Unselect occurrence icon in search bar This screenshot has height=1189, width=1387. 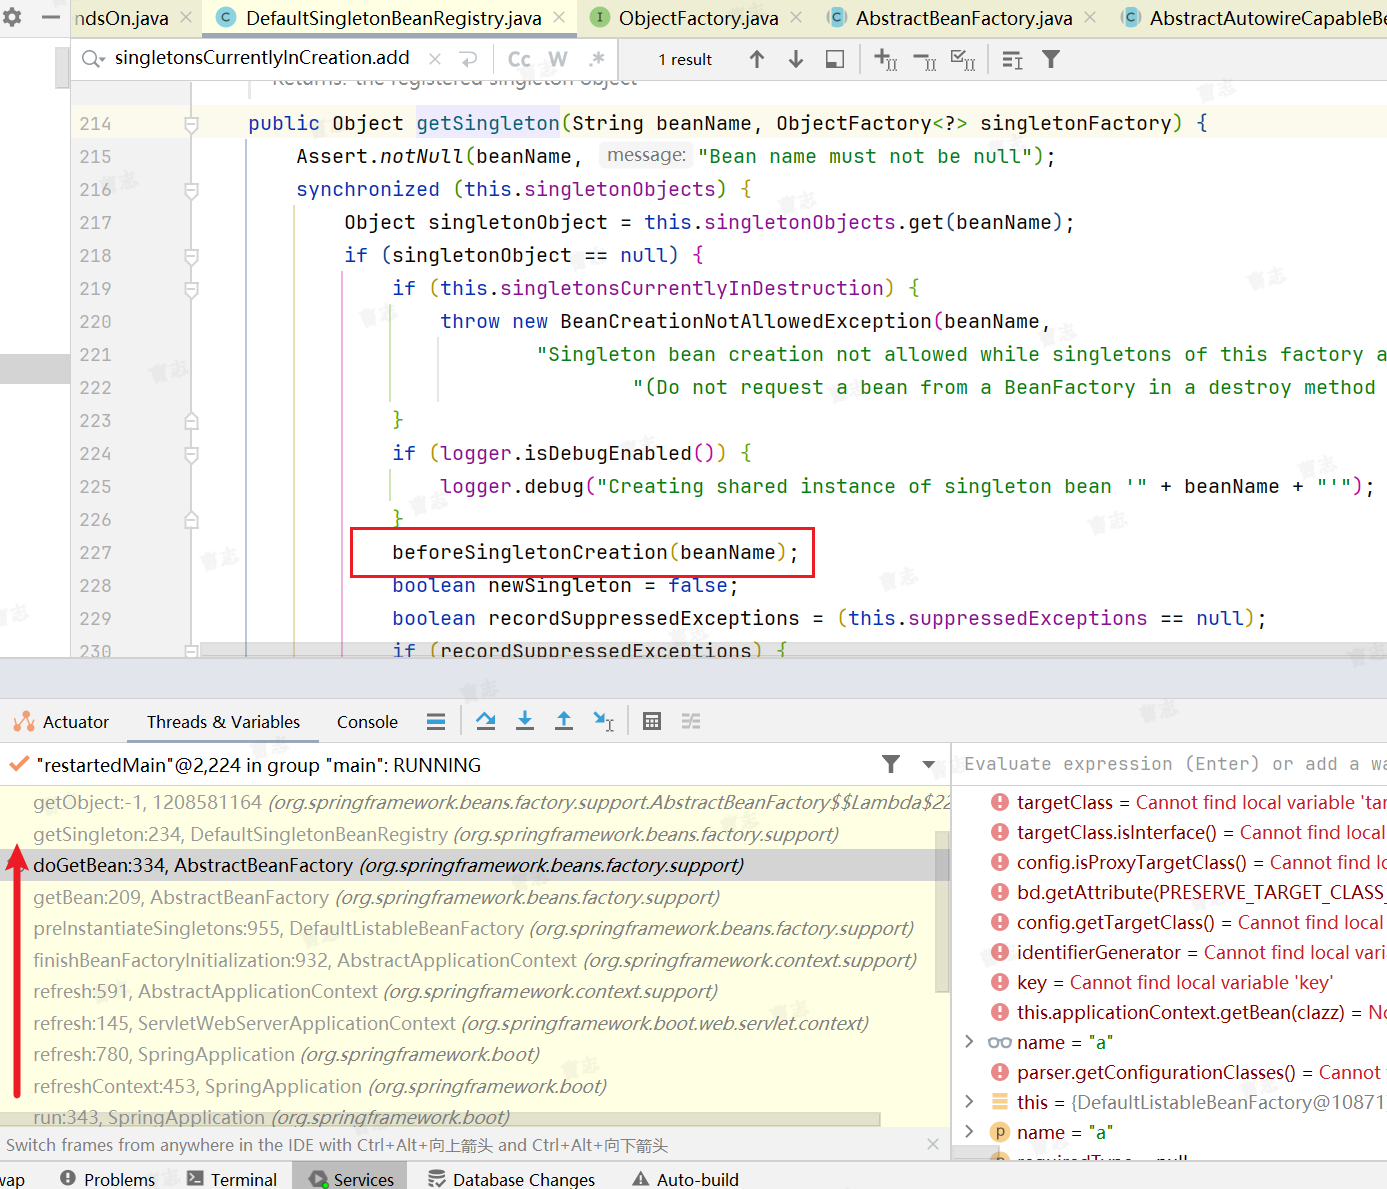pos(925,61)
